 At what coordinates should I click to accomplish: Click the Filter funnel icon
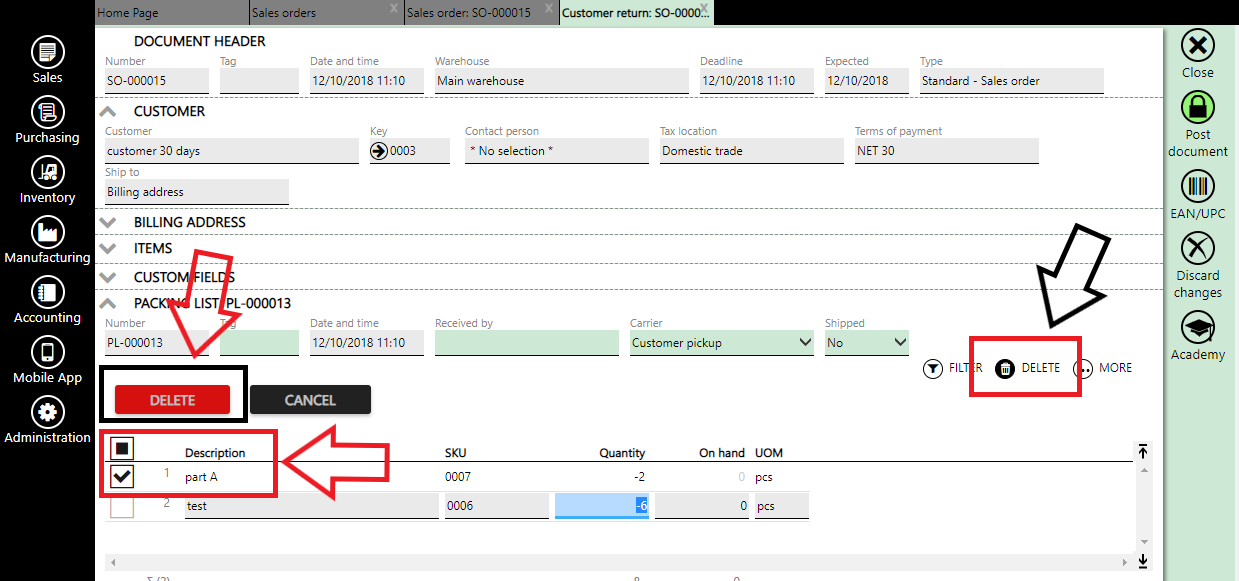[x=933, y=368]
